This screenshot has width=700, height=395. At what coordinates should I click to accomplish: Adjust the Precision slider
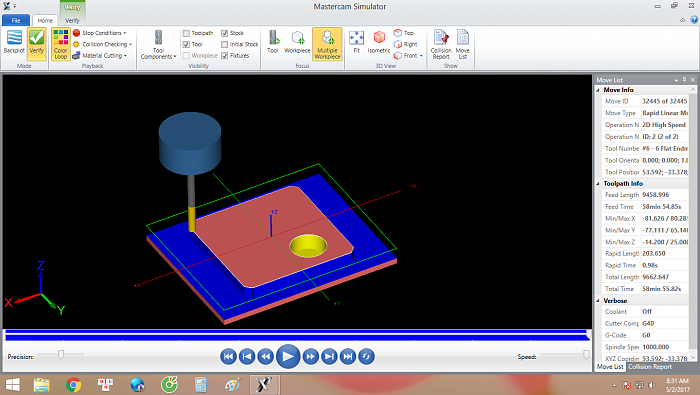coord(61,354)
